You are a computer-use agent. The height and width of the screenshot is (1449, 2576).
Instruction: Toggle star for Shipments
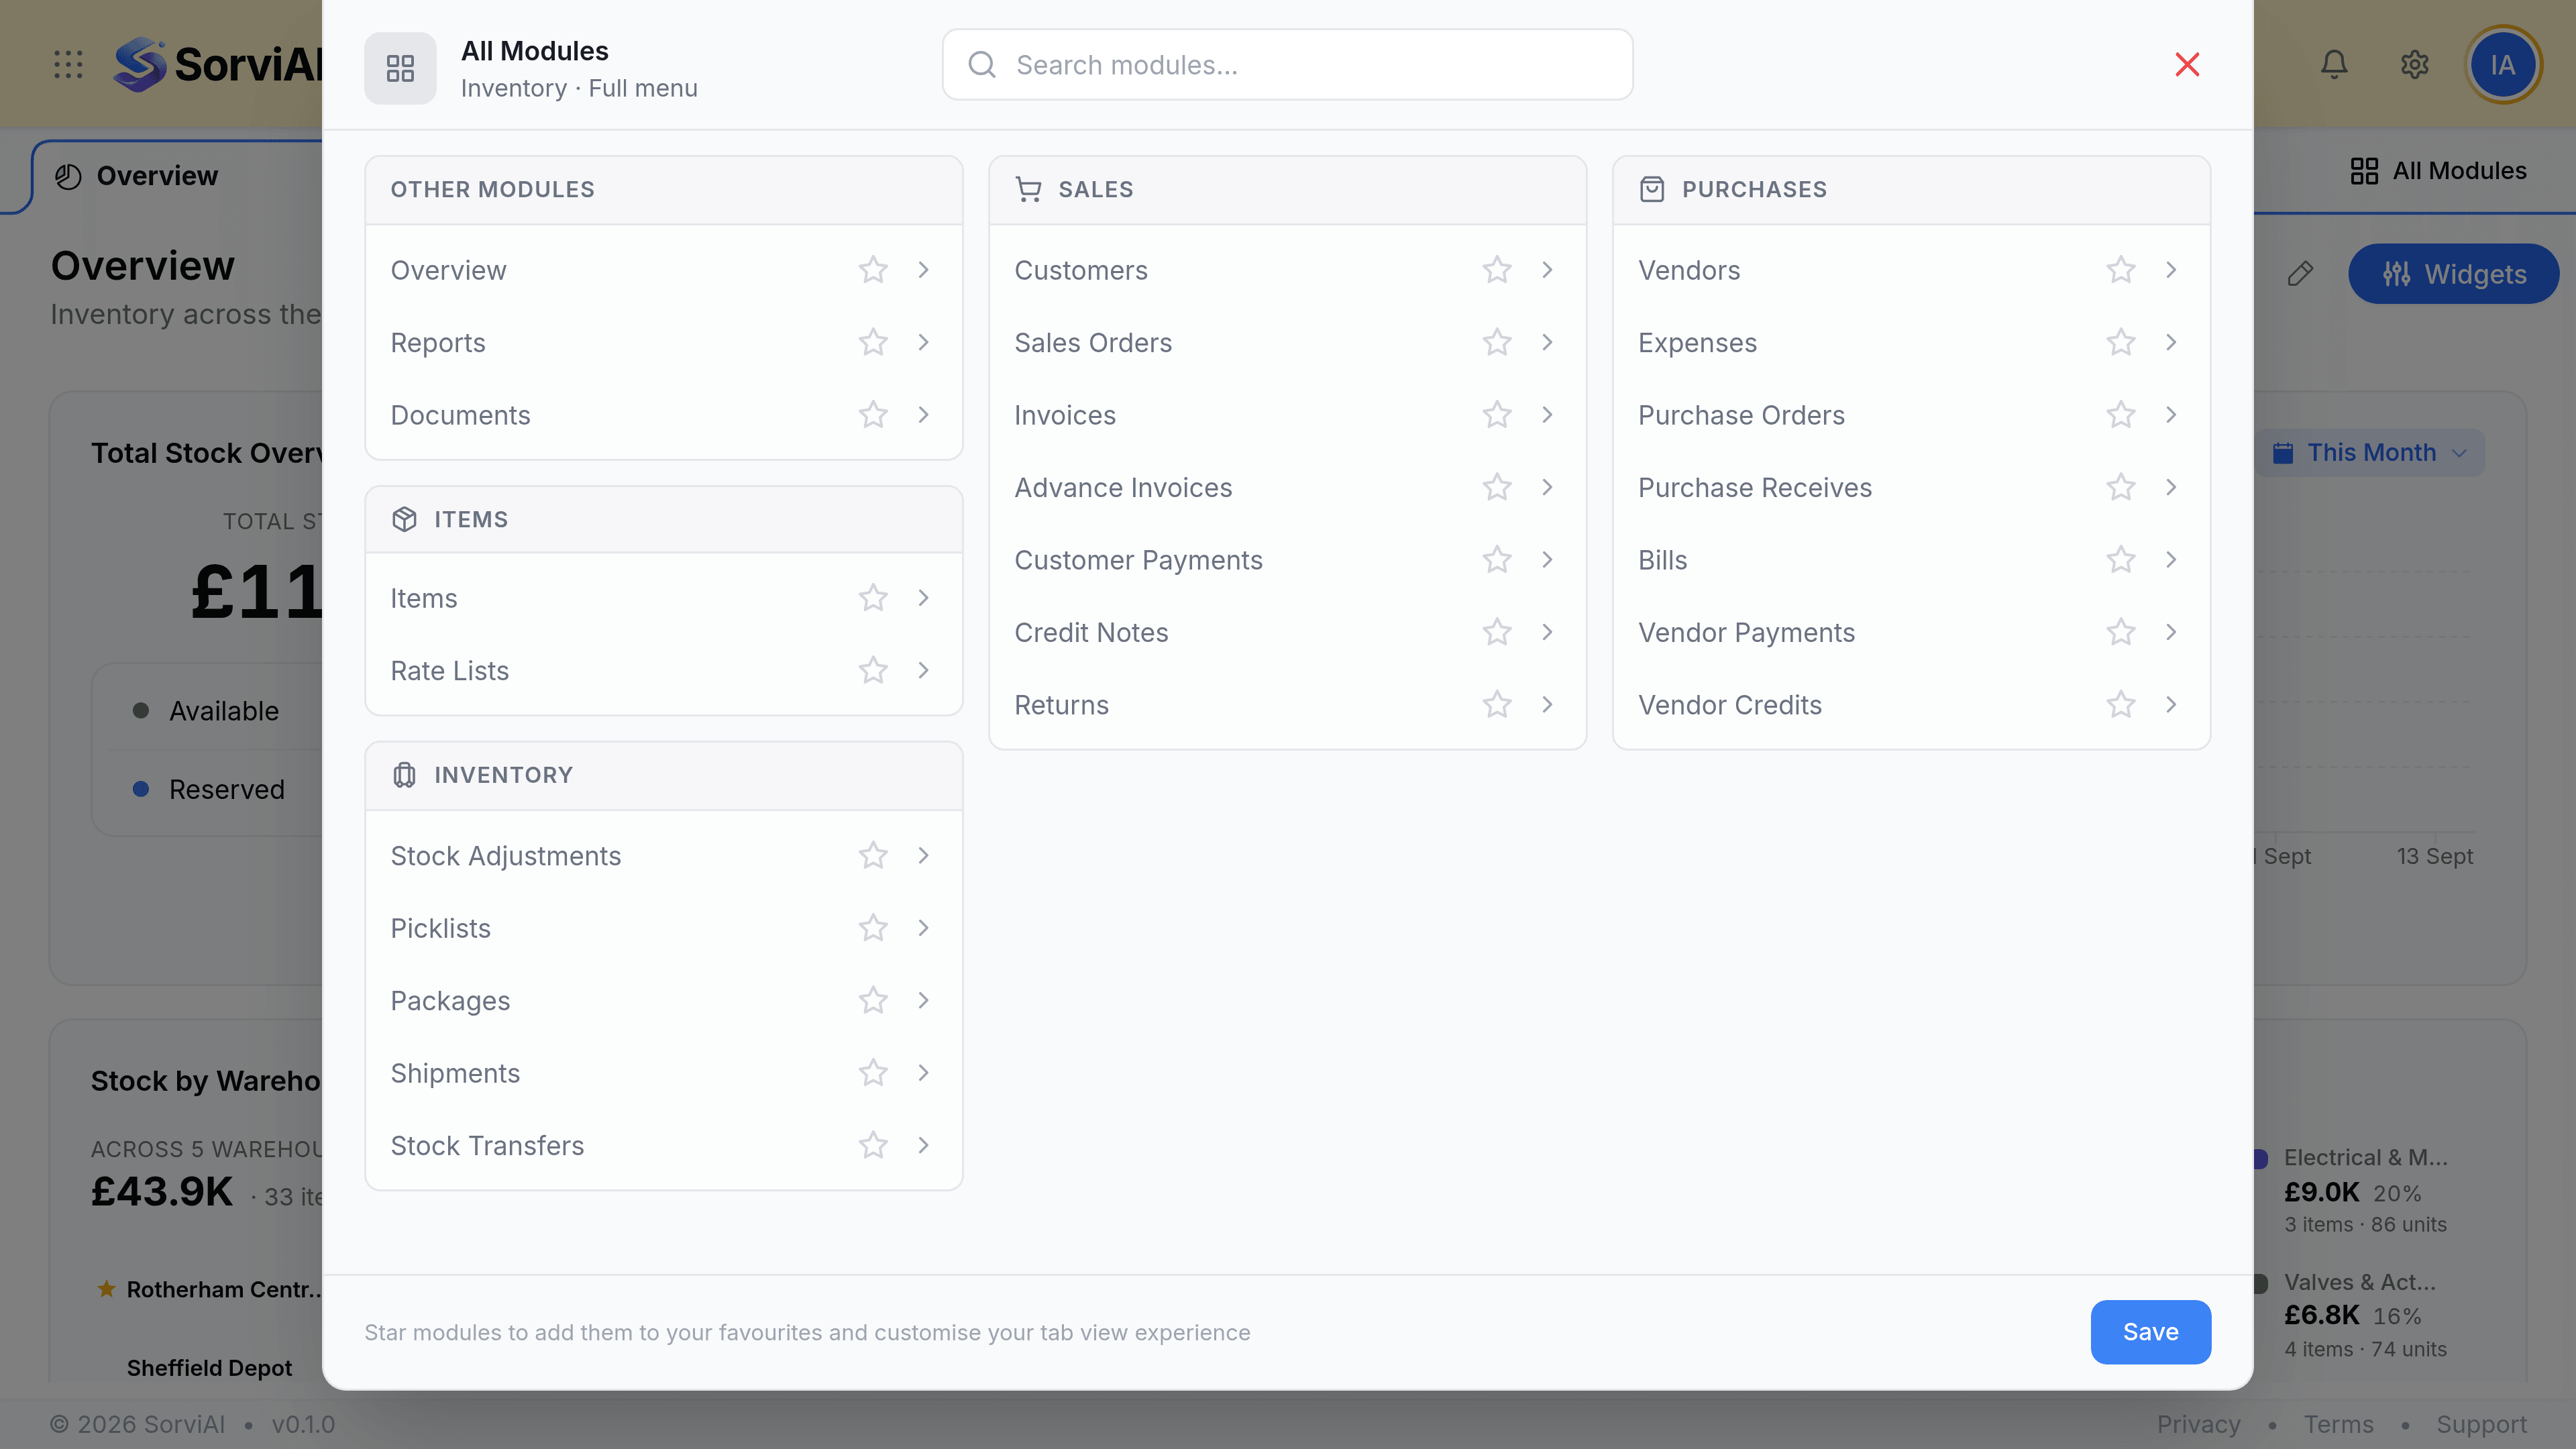click(873, 1073)
